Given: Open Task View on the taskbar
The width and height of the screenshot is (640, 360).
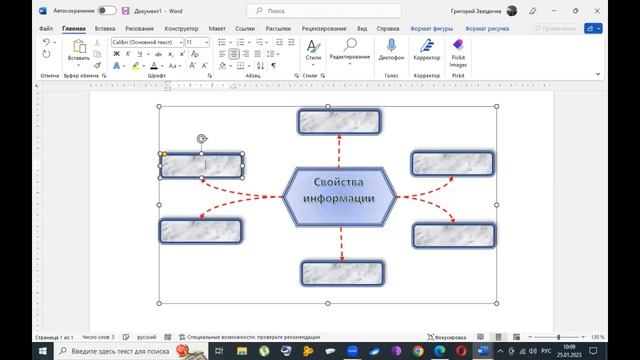Looking at the screenshot, I should tap(219, 351).
